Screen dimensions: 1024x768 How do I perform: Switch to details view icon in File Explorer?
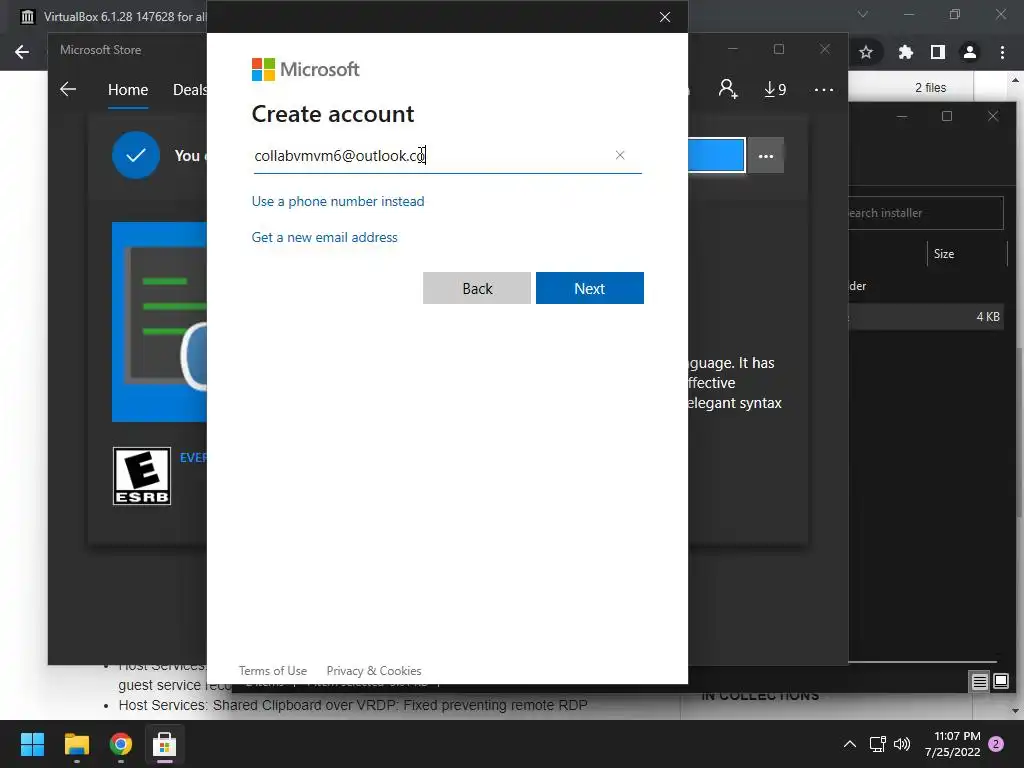(979, 682)
